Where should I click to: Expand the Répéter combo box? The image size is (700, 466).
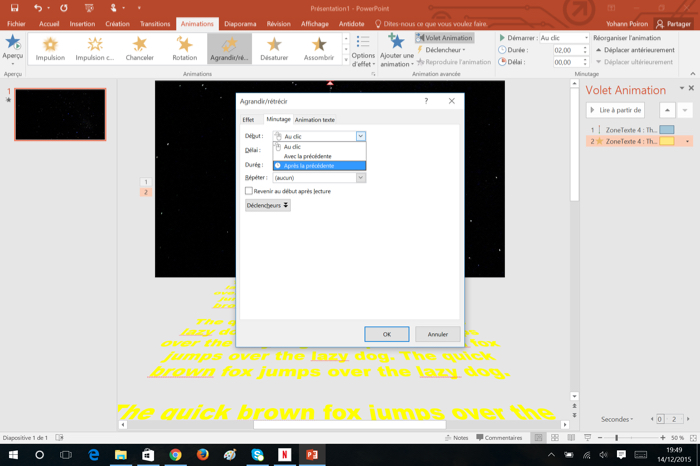pyautogui.click(x=360, y=178)
